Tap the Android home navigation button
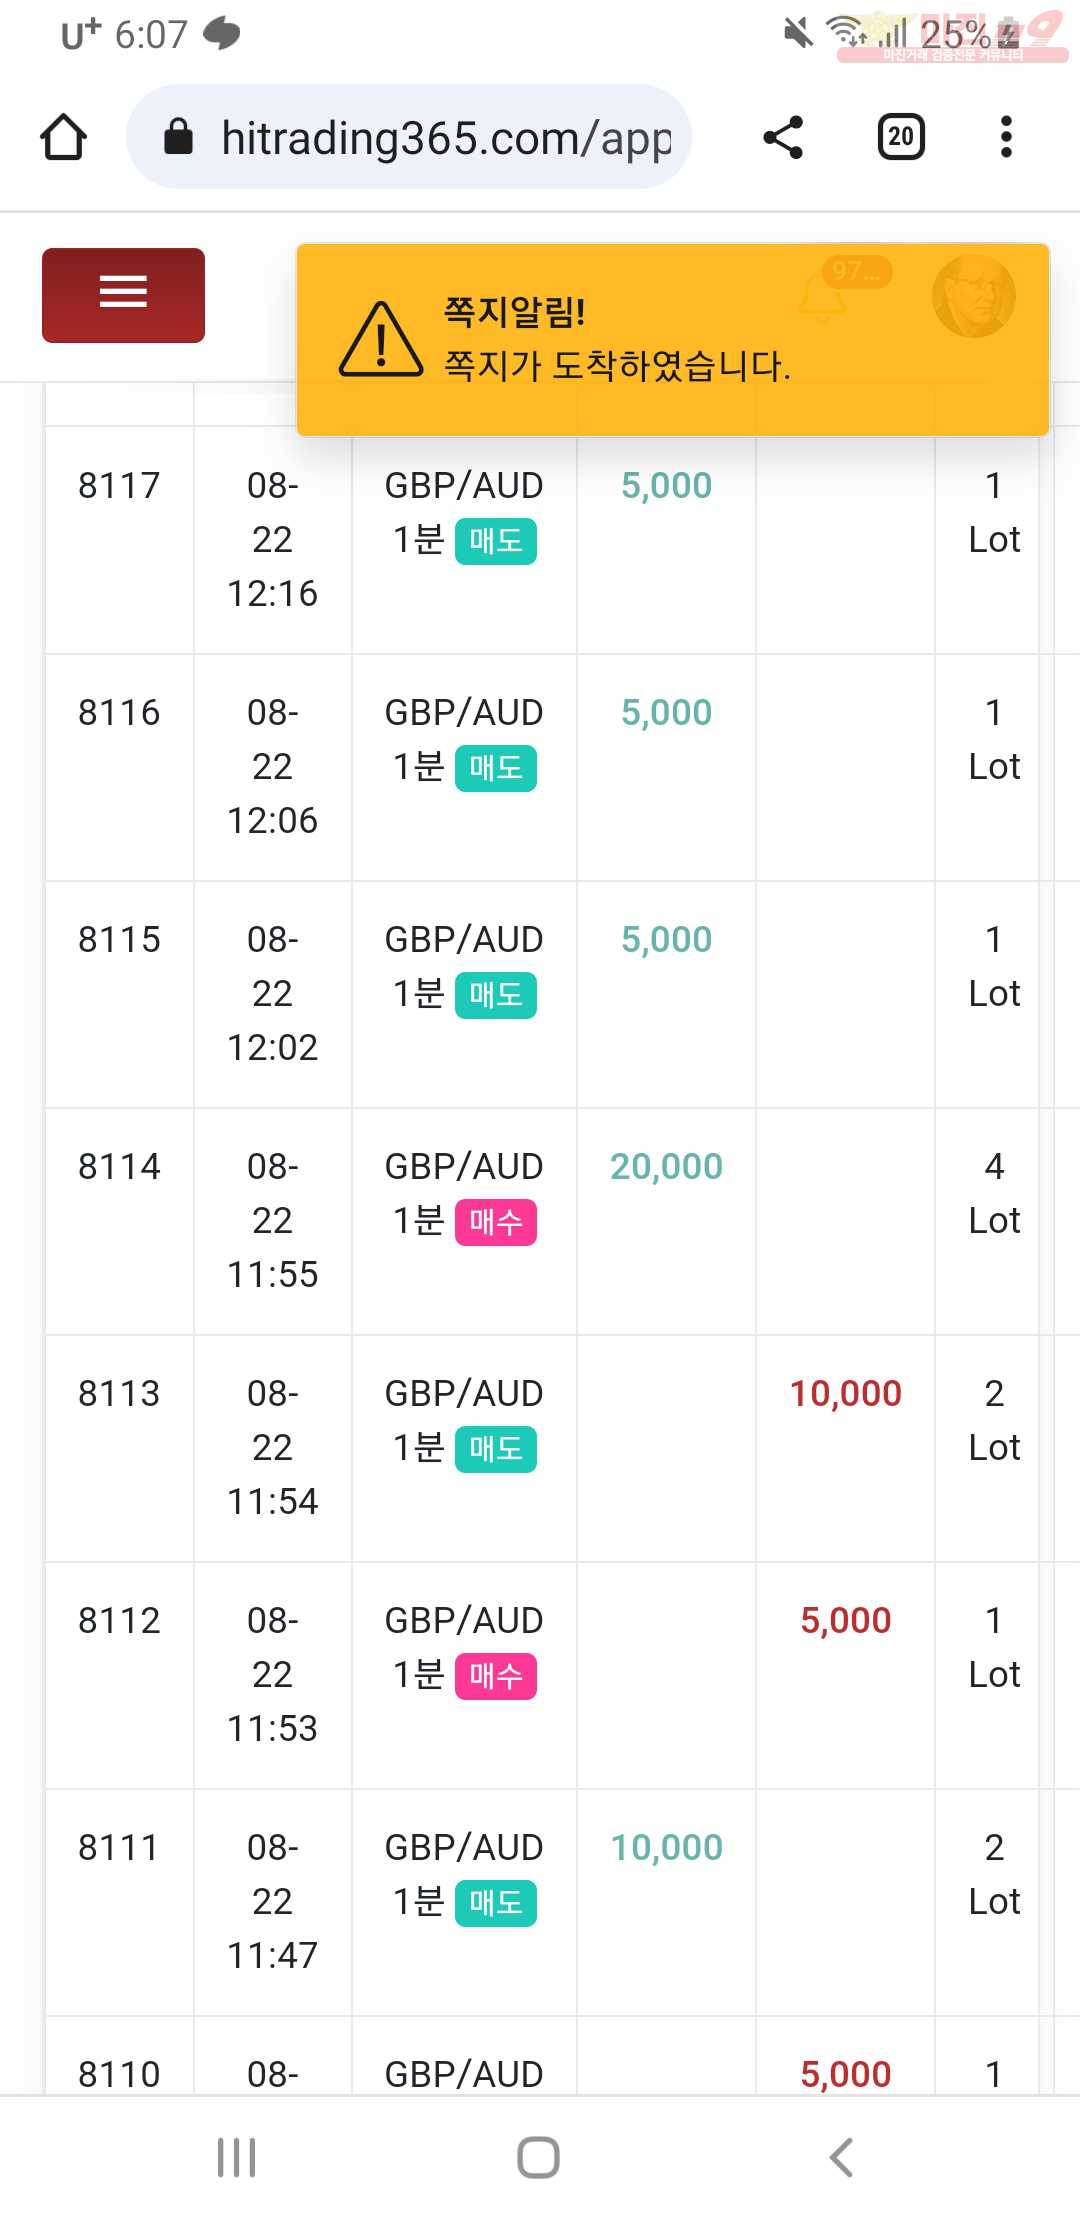Screen dimensions: 1080x2220 [538, 2157]
